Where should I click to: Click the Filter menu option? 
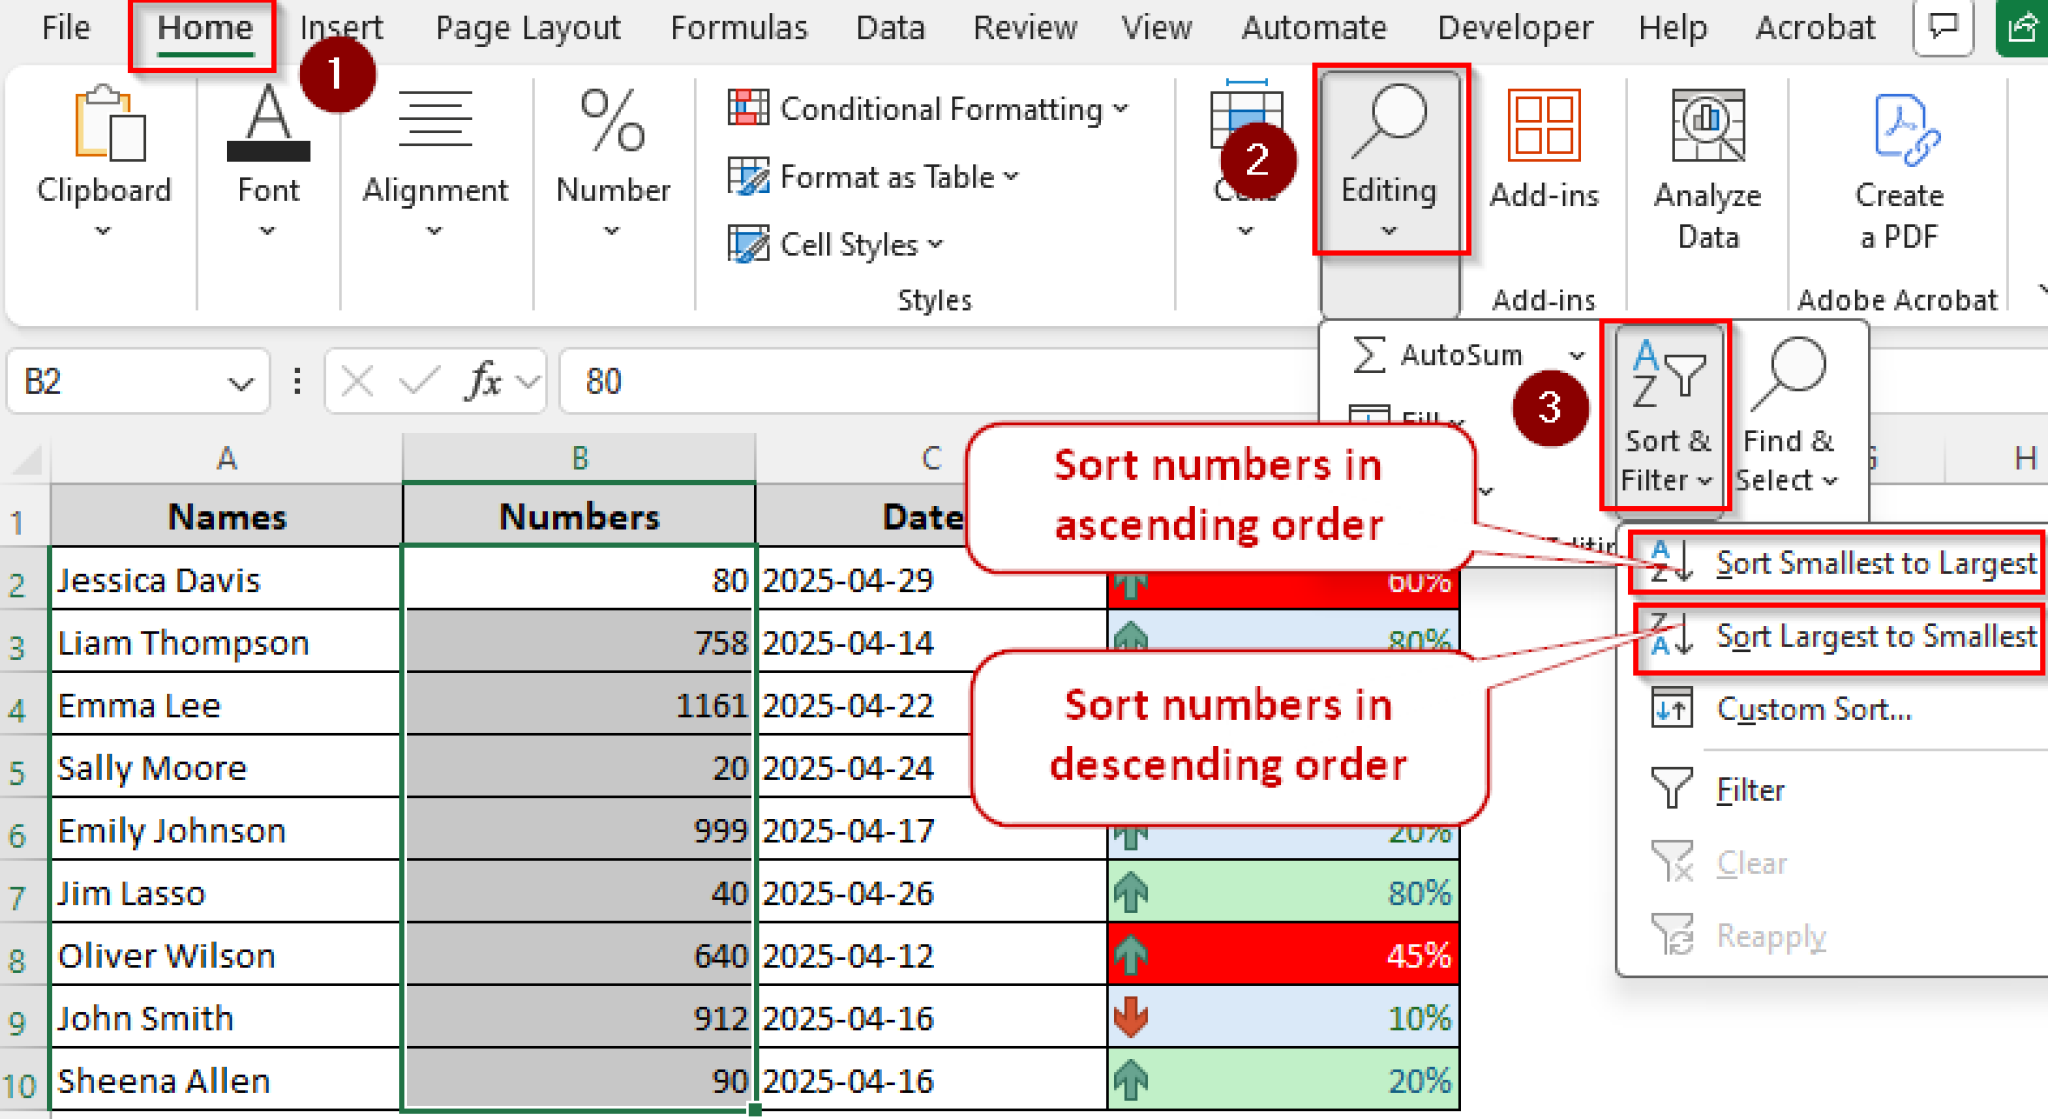[x=1750, y=790]
